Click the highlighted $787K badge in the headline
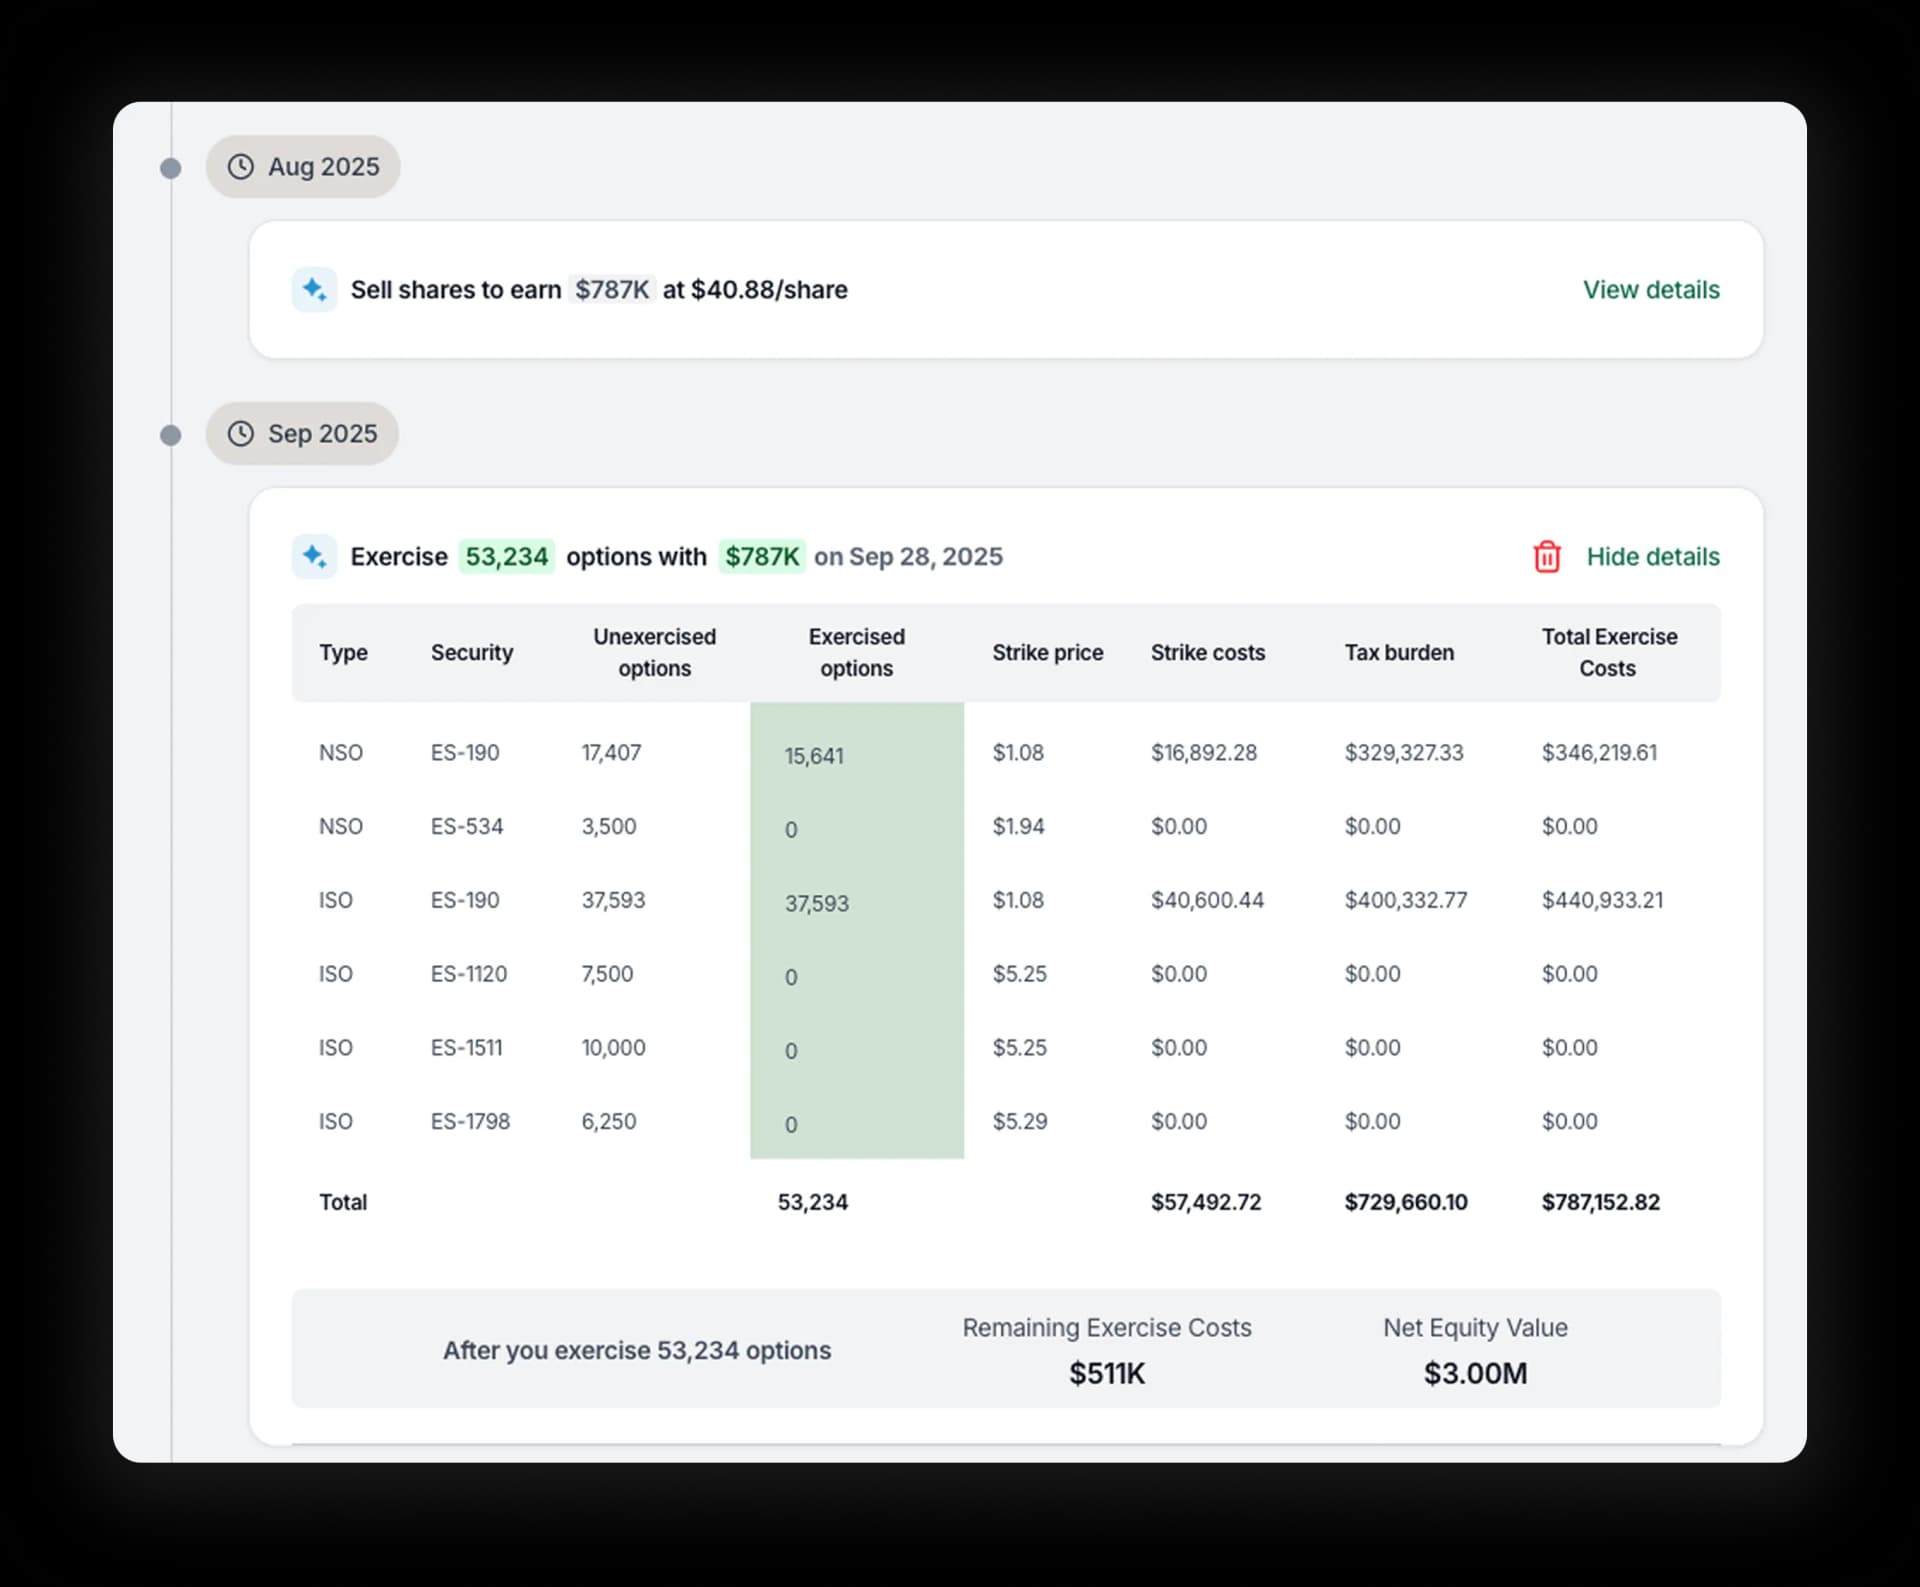The height and width of the screenshot is (1587, 1920). pyautogui.click(x=762, y=557)
